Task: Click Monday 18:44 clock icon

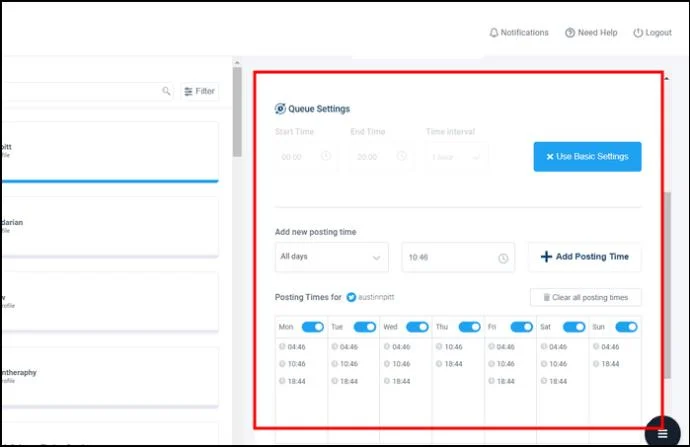Action: [x=282, y=381]
